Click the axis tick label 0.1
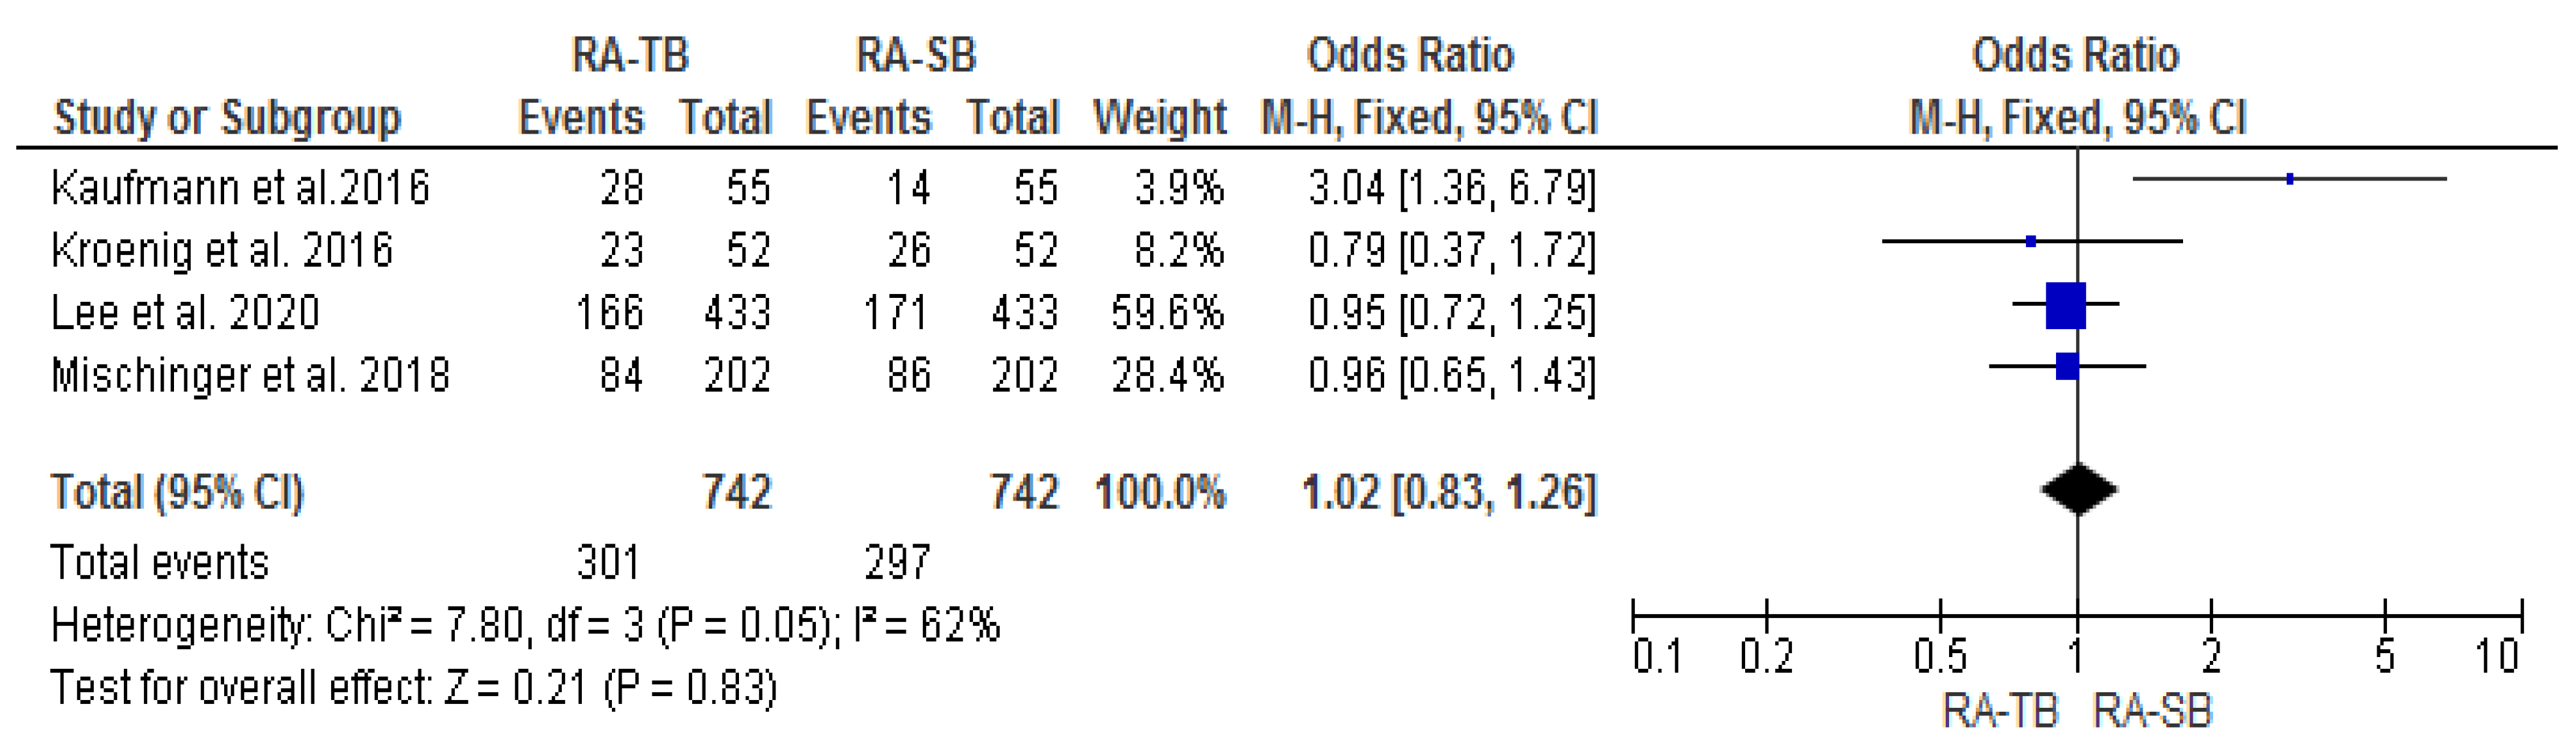Screen dimensions: 2576x747 click(x=1656, y=657)
